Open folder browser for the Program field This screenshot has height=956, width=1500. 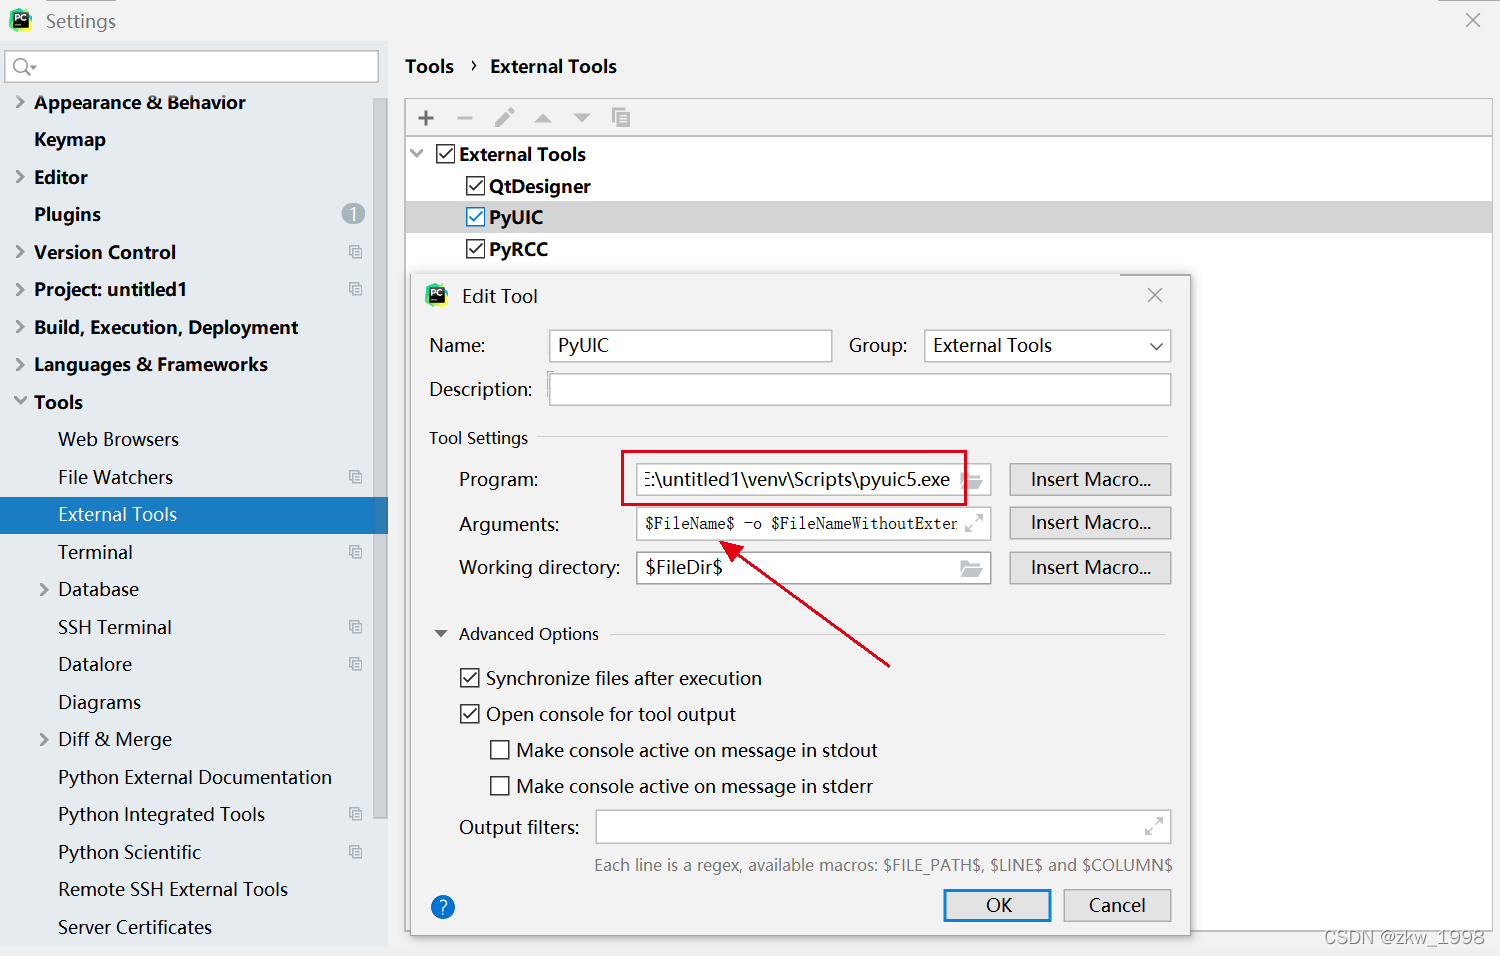973,479
